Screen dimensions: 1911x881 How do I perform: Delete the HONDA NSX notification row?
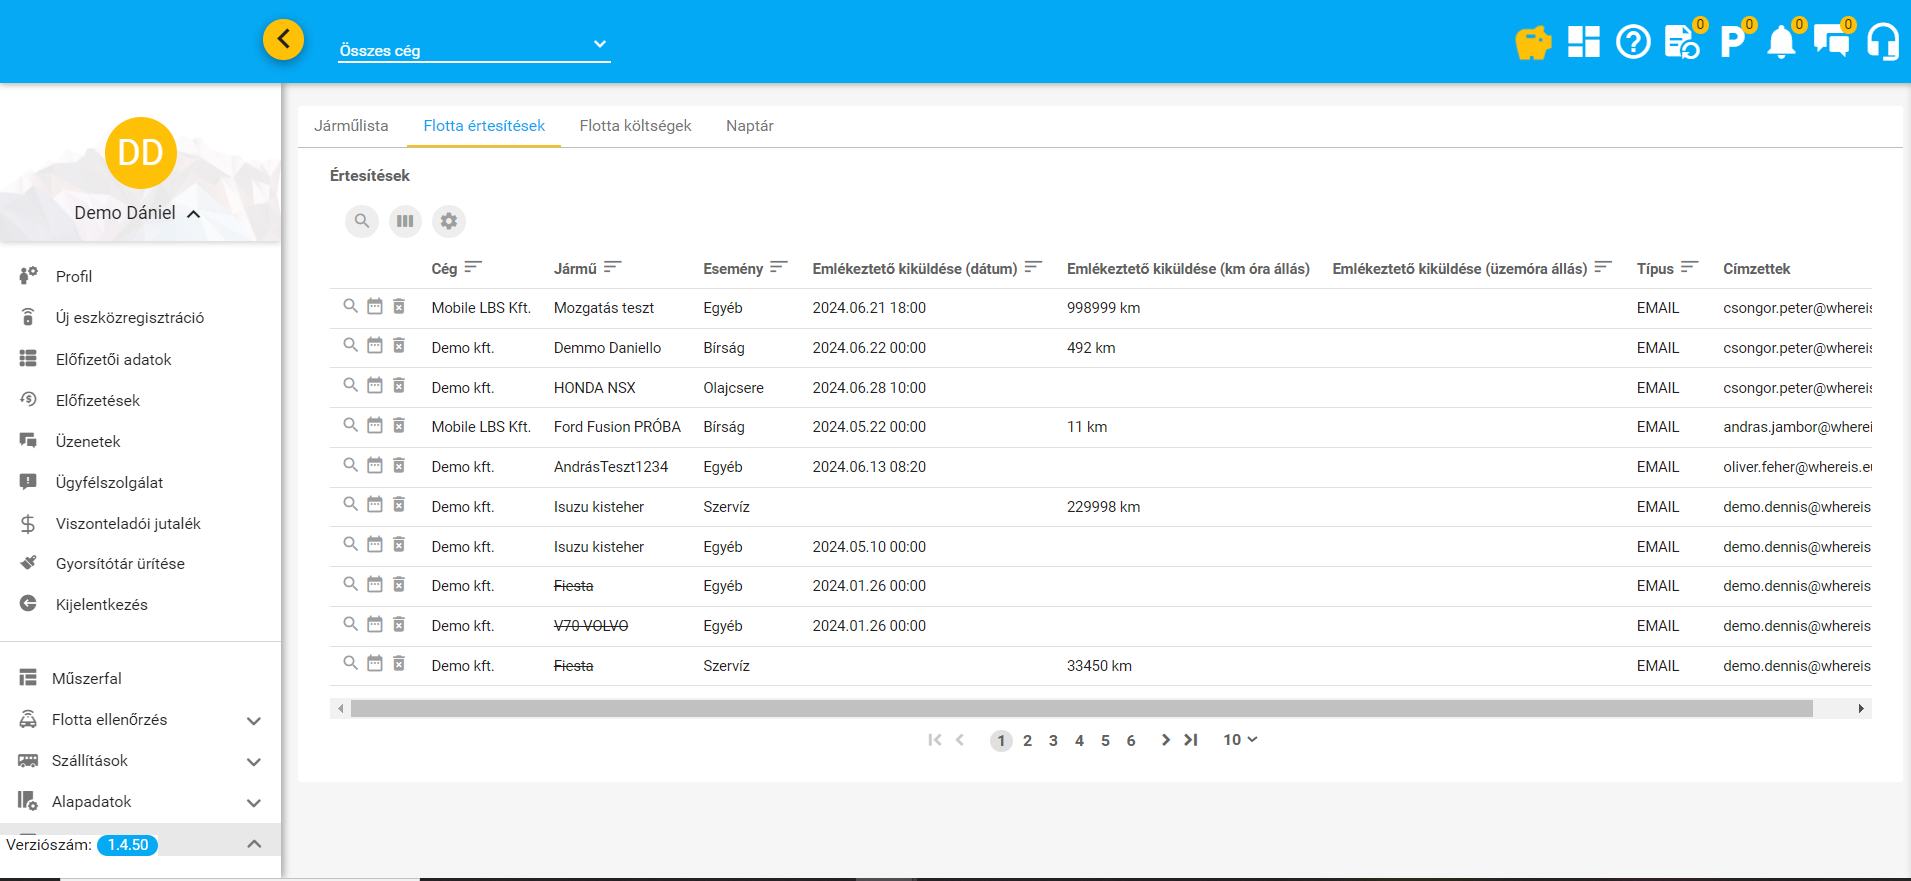[x=399, y=386]
